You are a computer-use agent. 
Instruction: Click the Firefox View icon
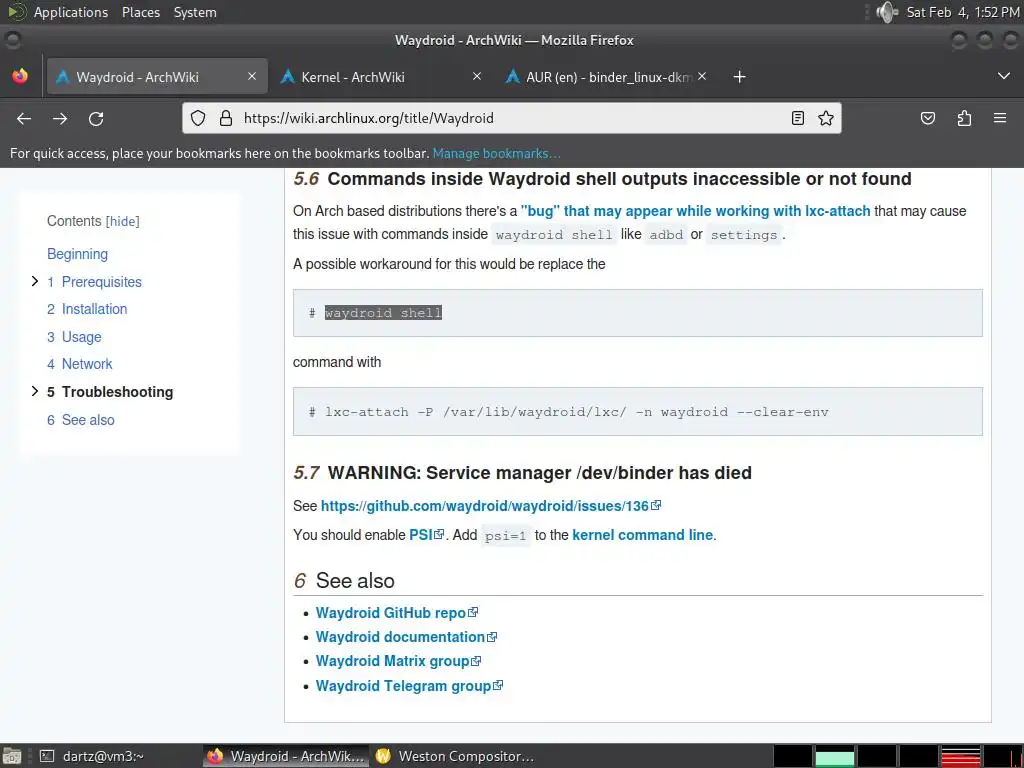click(x=20, y=76)
